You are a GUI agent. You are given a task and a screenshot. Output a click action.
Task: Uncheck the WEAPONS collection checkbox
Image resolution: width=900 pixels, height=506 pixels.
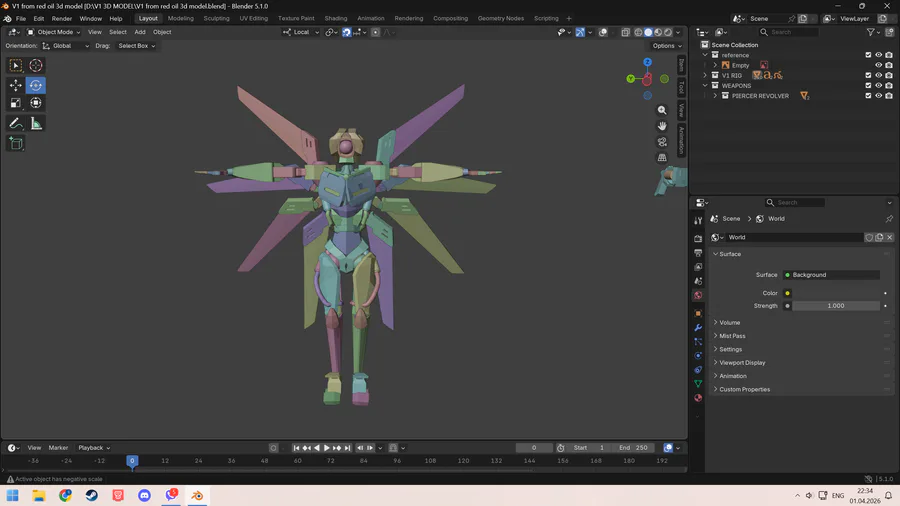(x=868, y=86)
